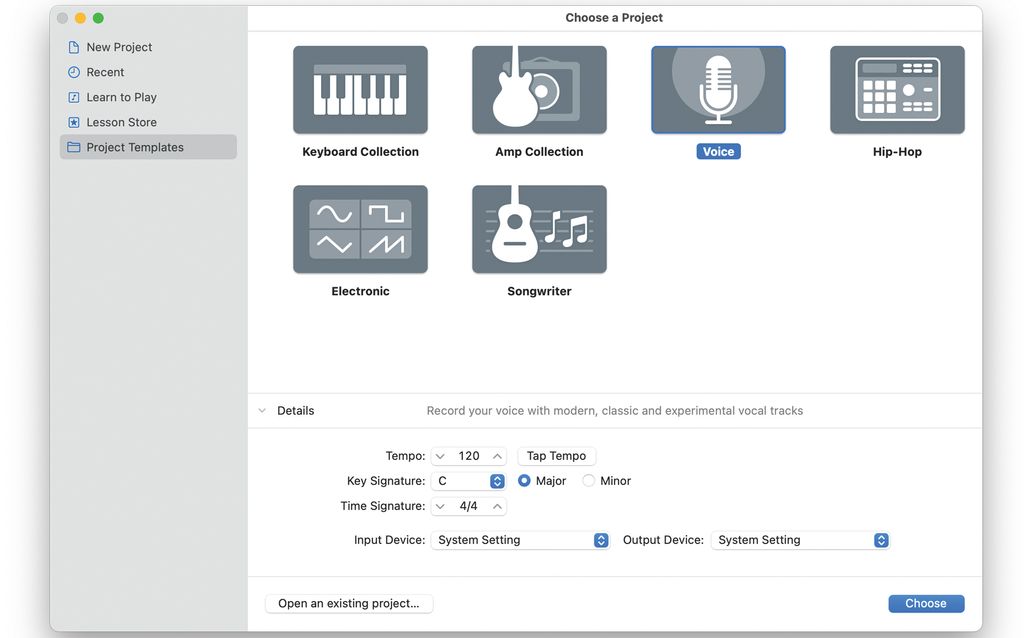Confirm with the Choose button
Screen dimensions: 1024x638
point(926,603)
